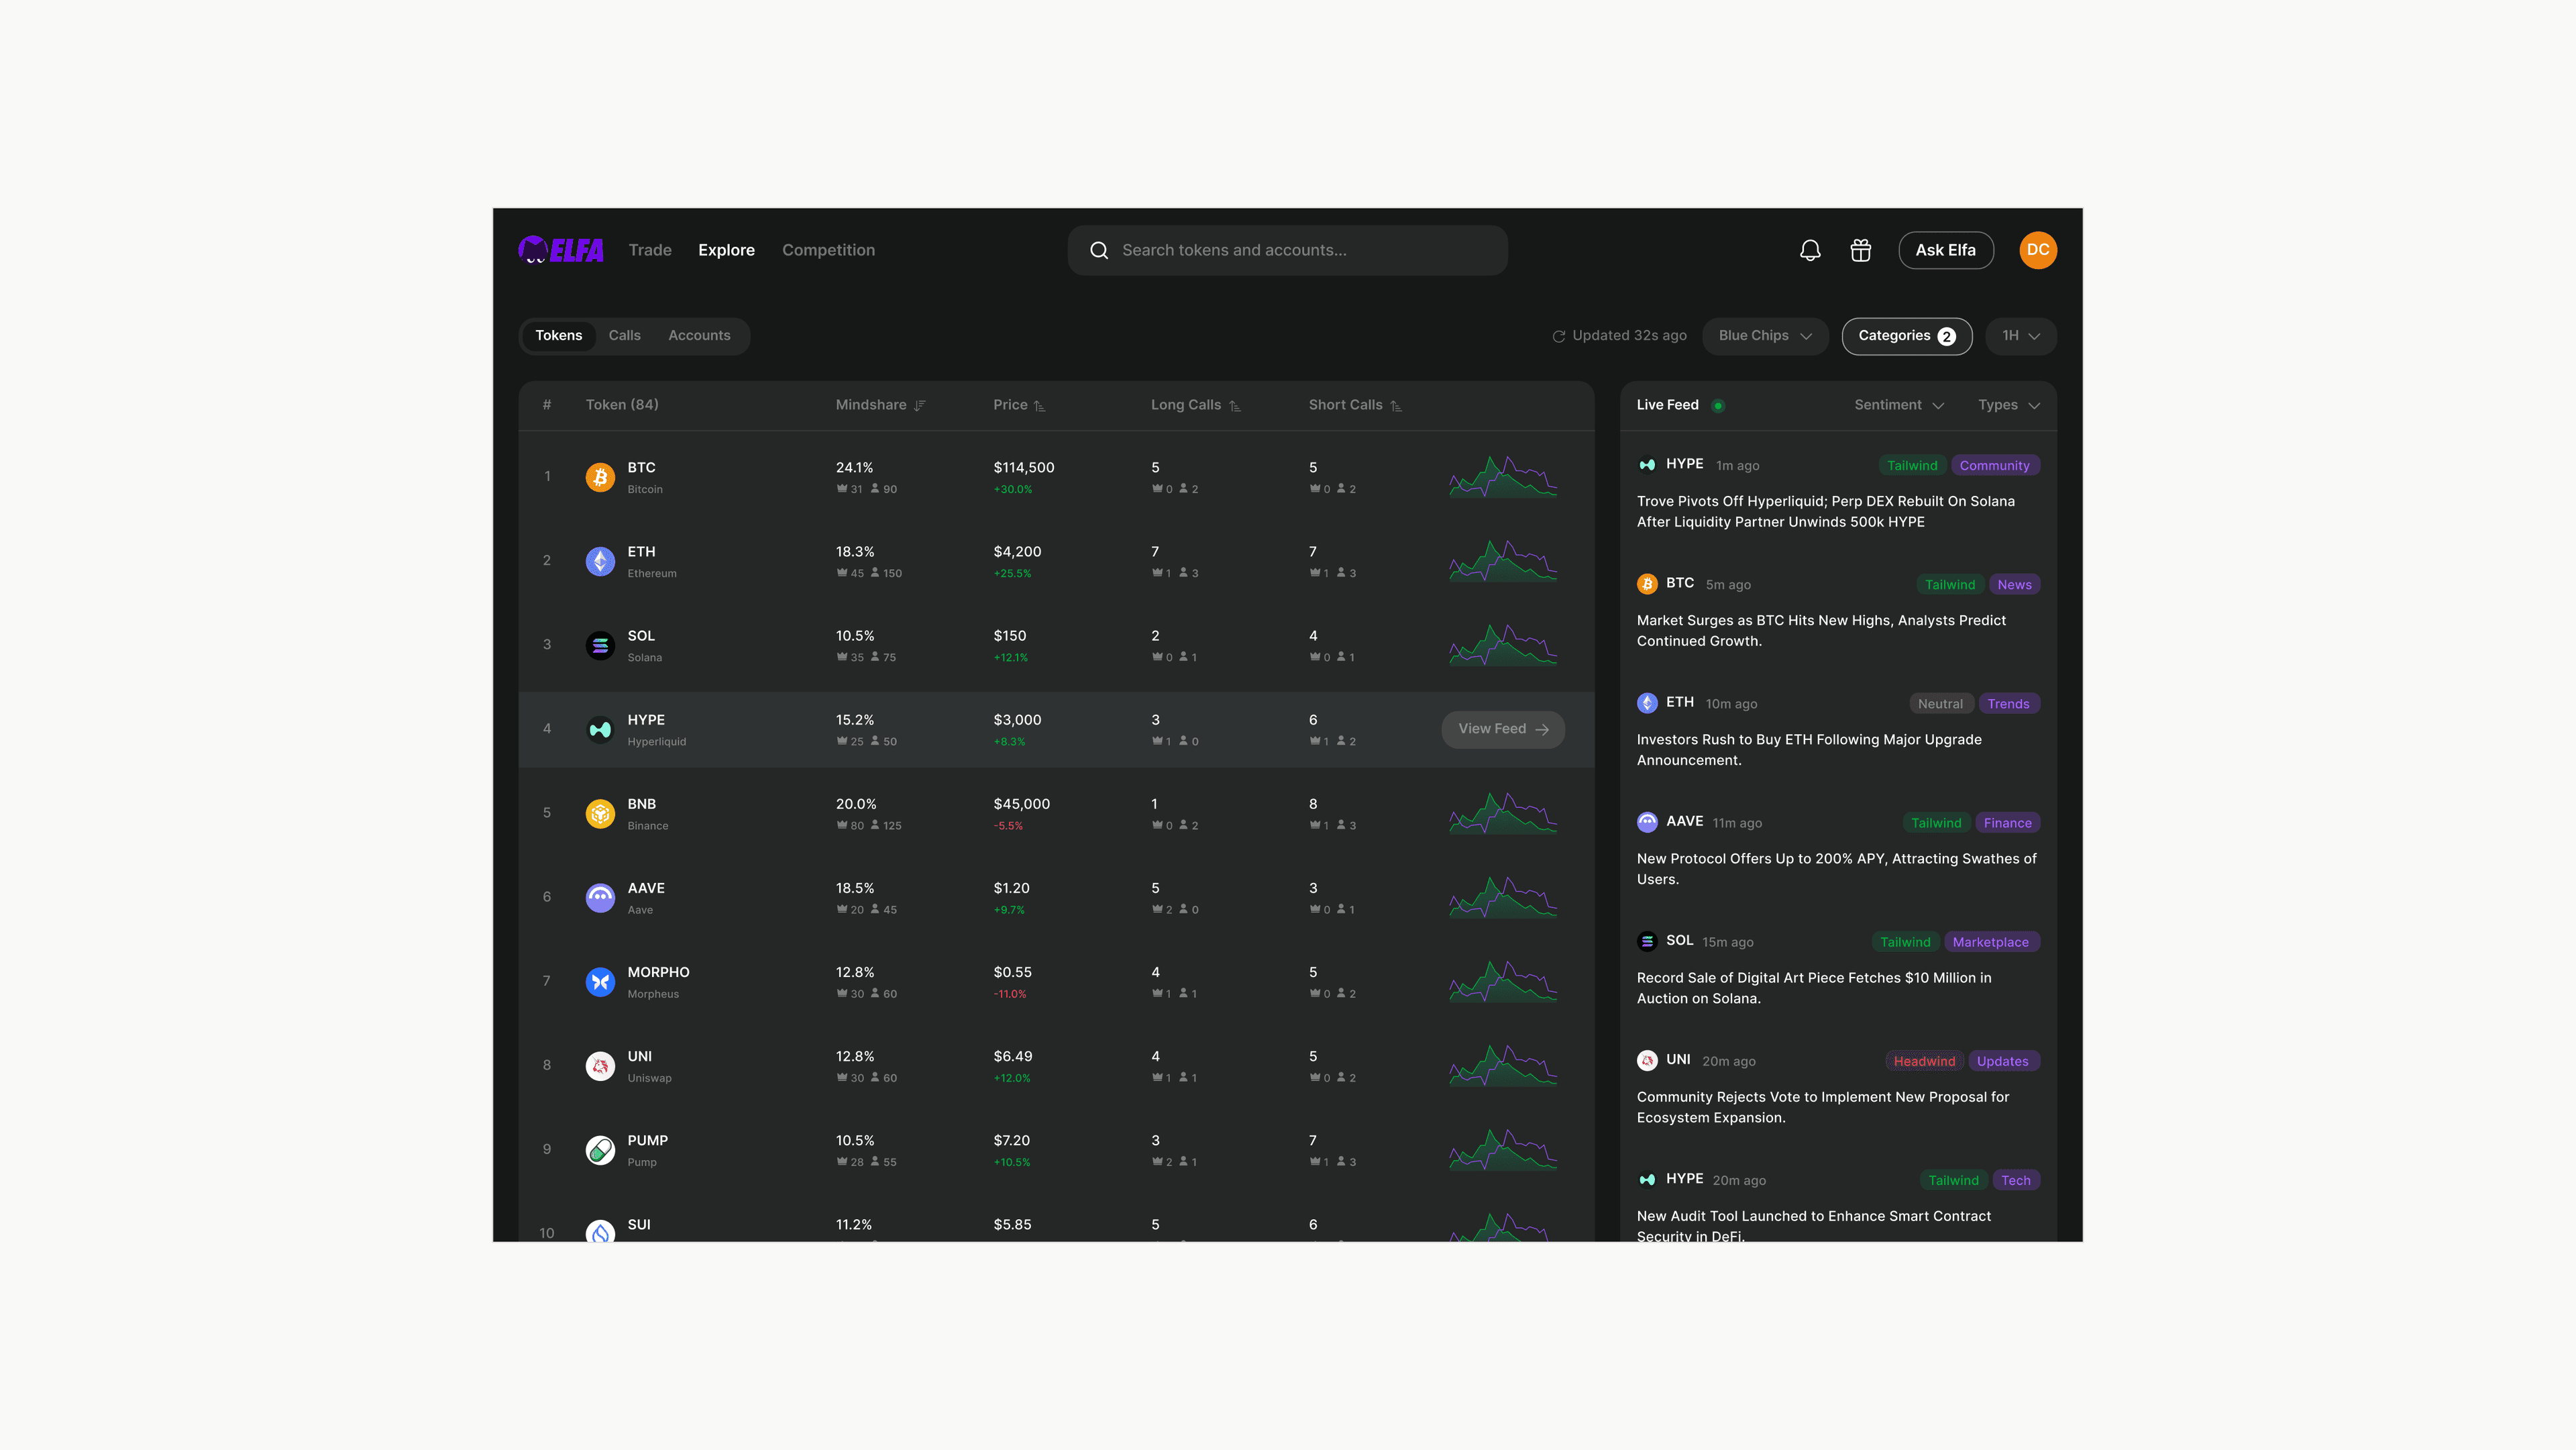This screenshot has width=2576, height=1450.
Task: Open the notifications bell
Action: coord(1810,250)
